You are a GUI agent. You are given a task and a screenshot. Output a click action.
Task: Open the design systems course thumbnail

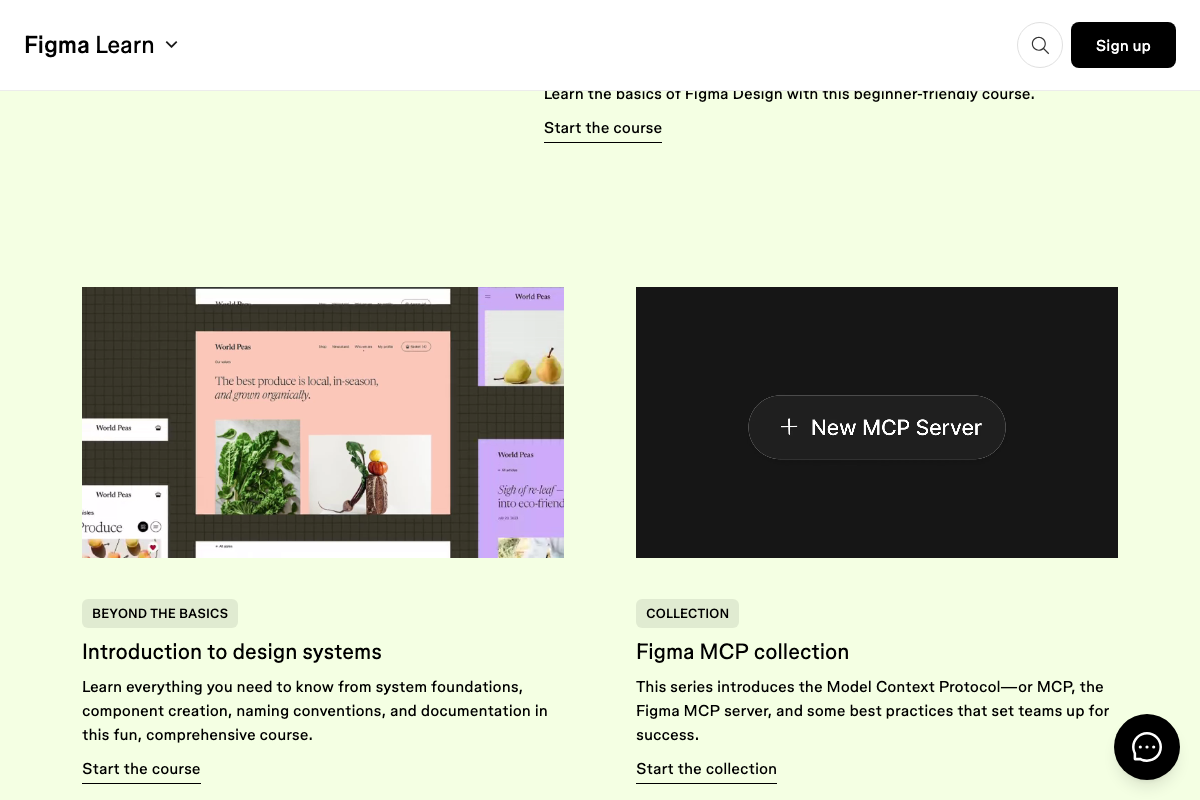[x=323, y=422]
